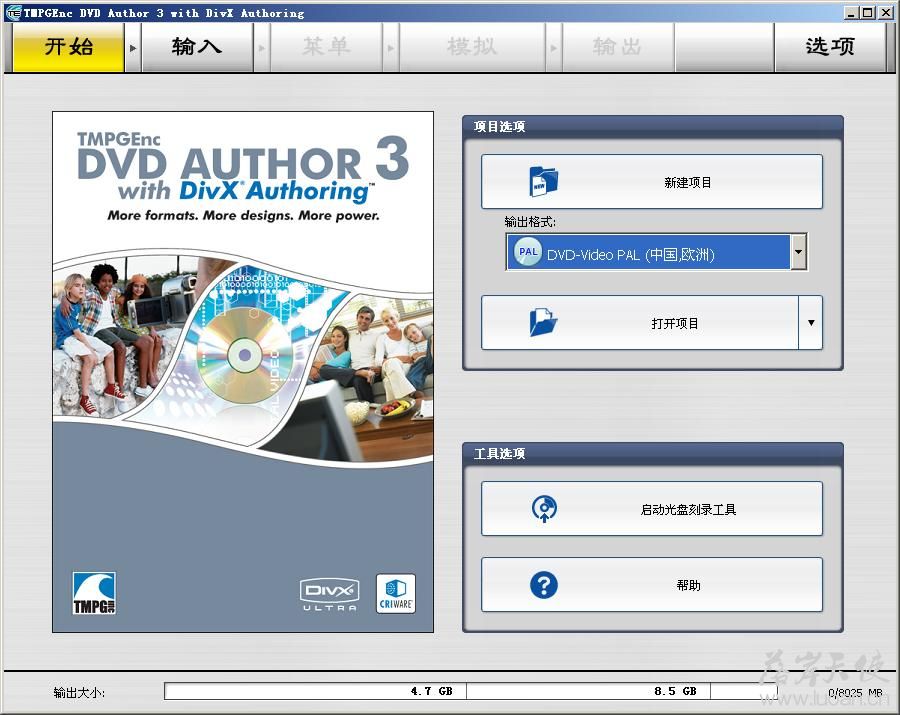Click the TMPG logo on the cover
Image resolution: width=900 pixels, height=715 pixels.
(94, 593)
